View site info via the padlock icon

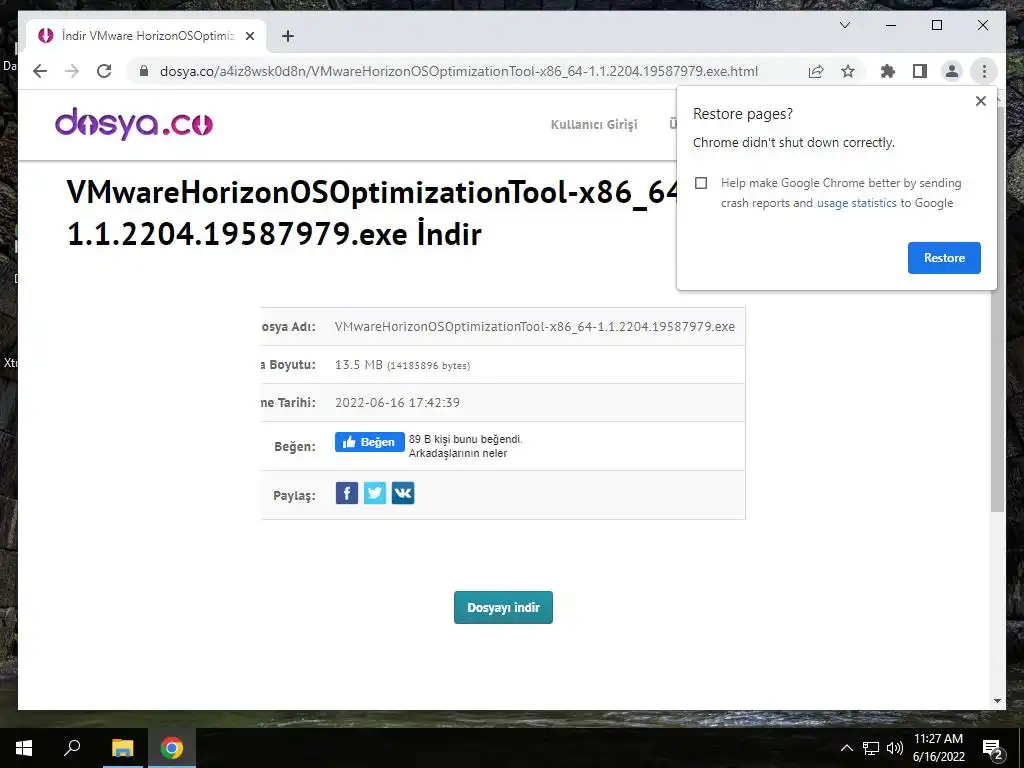click(144, 71)
